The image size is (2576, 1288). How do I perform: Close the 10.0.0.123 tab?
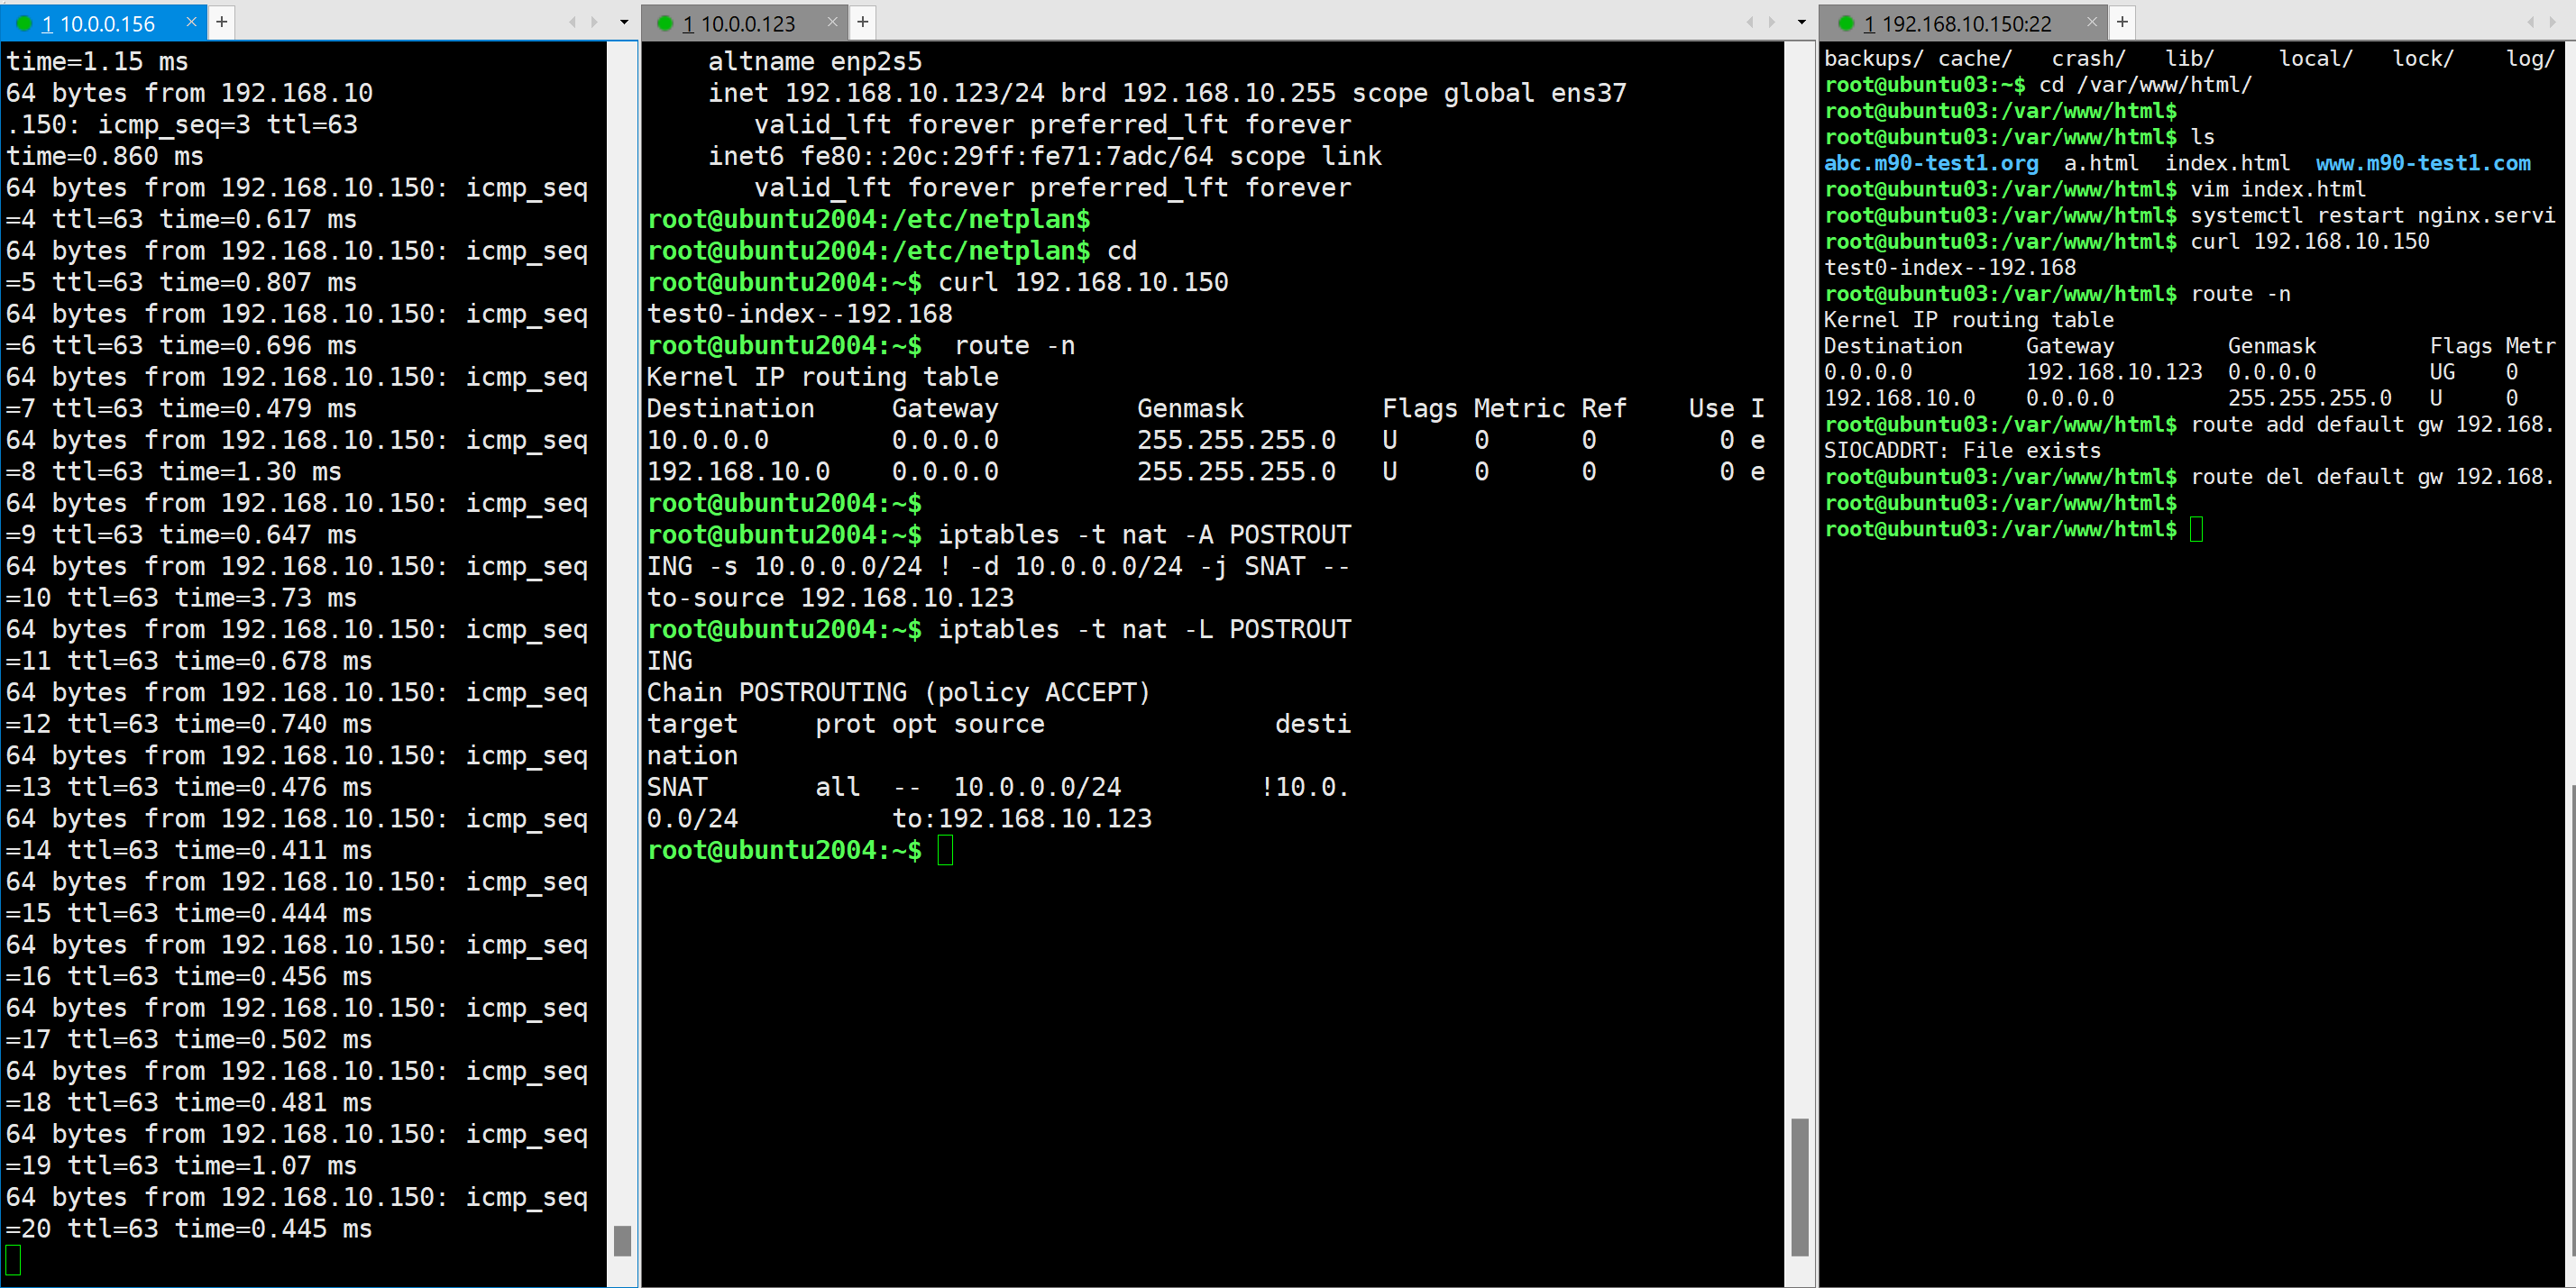pyautogui.click(x=832, y=21)
